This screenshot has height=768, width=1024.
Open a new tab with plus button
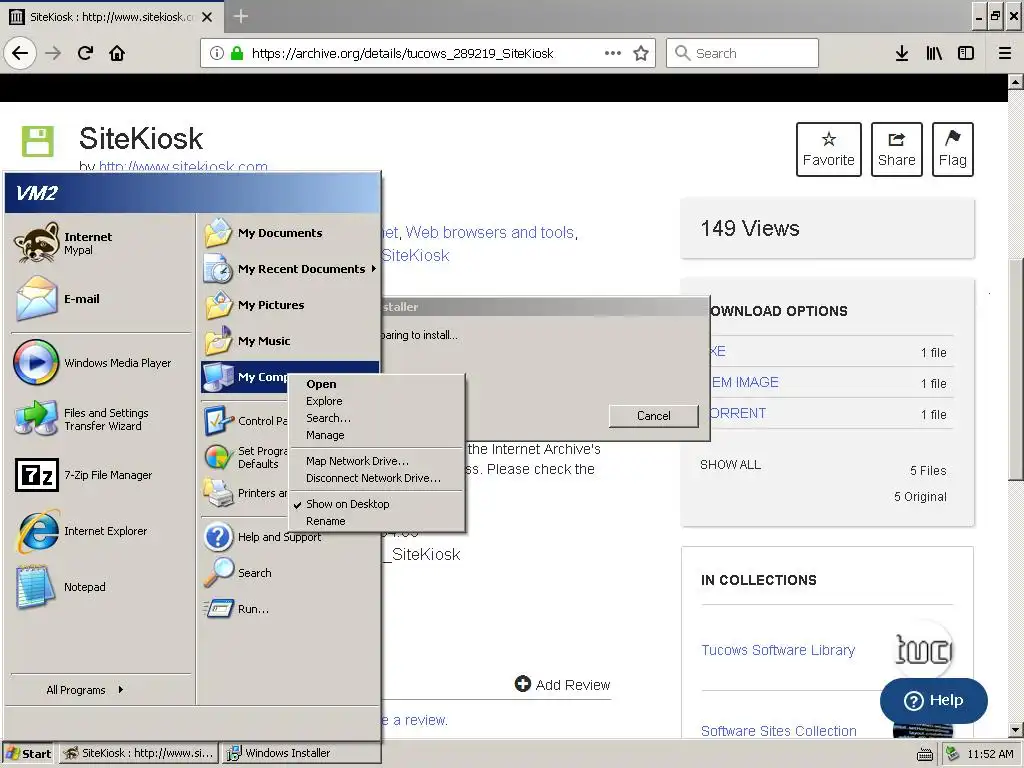pos(240,16)
